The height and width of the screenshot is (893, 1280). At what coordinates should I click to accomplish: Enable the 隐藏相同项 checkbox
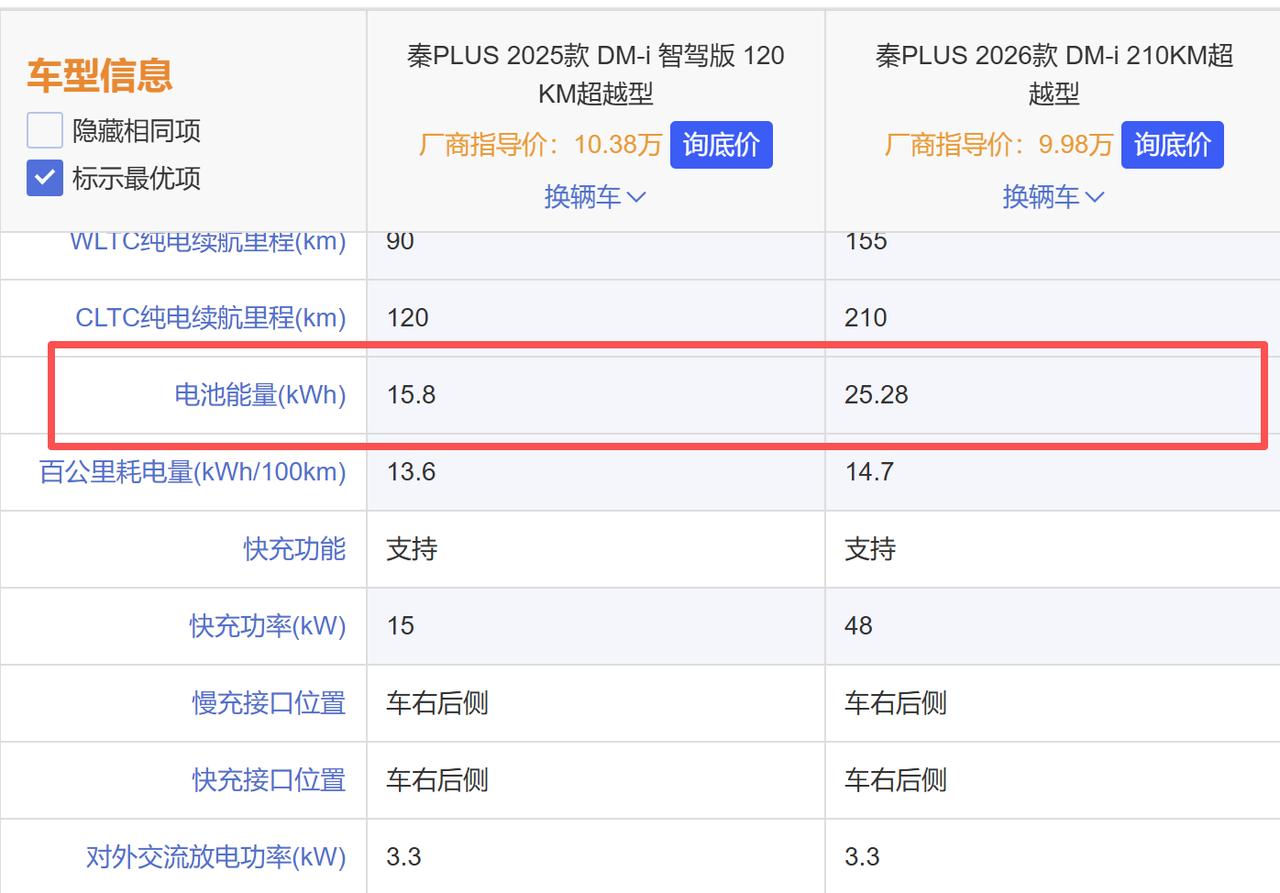(45, 131)
